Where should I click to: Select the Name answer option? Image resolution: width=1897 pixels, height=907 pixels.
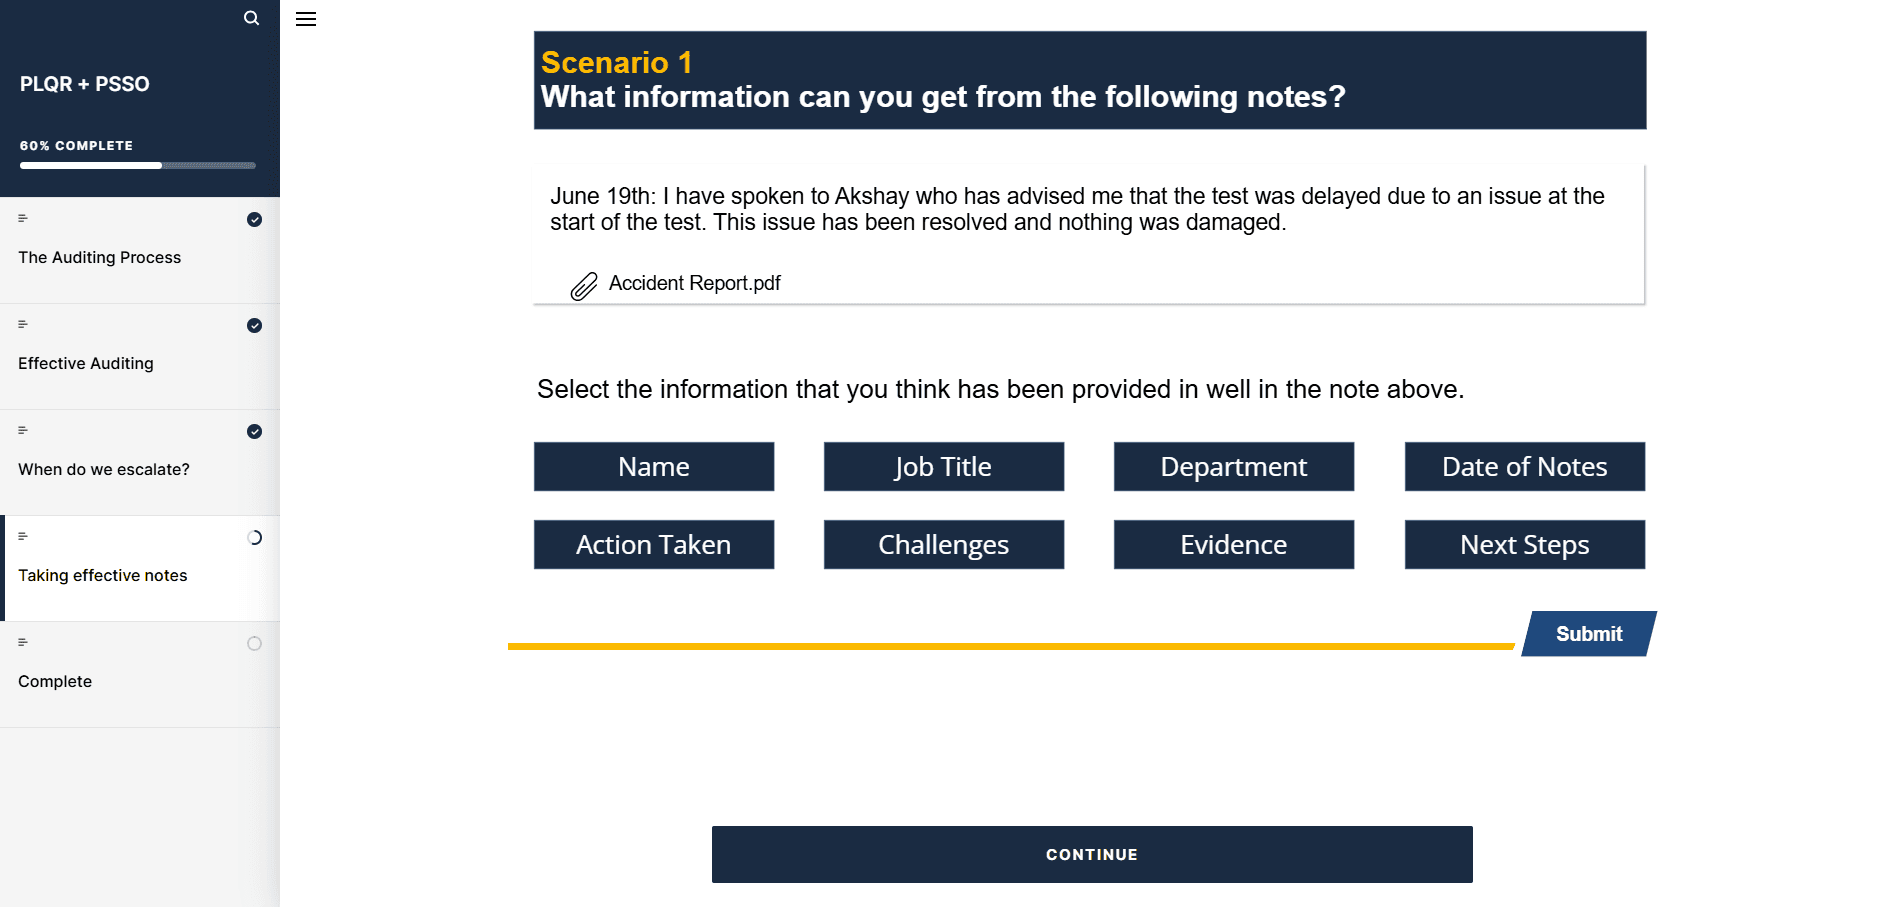[x=653, y=466]
